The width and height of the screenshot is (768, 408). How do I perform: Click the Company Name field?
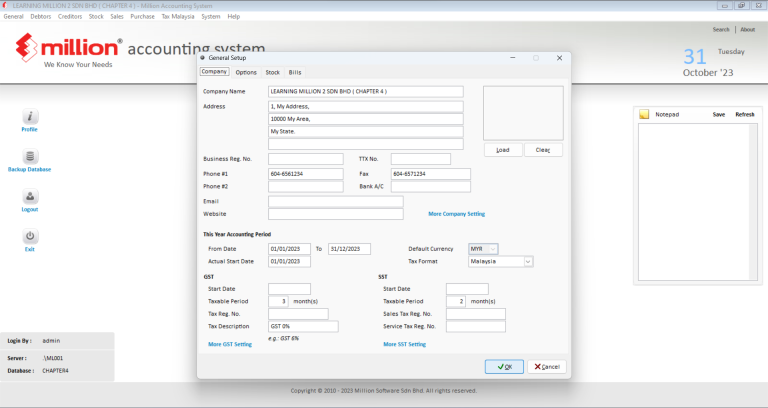[366, 92]
